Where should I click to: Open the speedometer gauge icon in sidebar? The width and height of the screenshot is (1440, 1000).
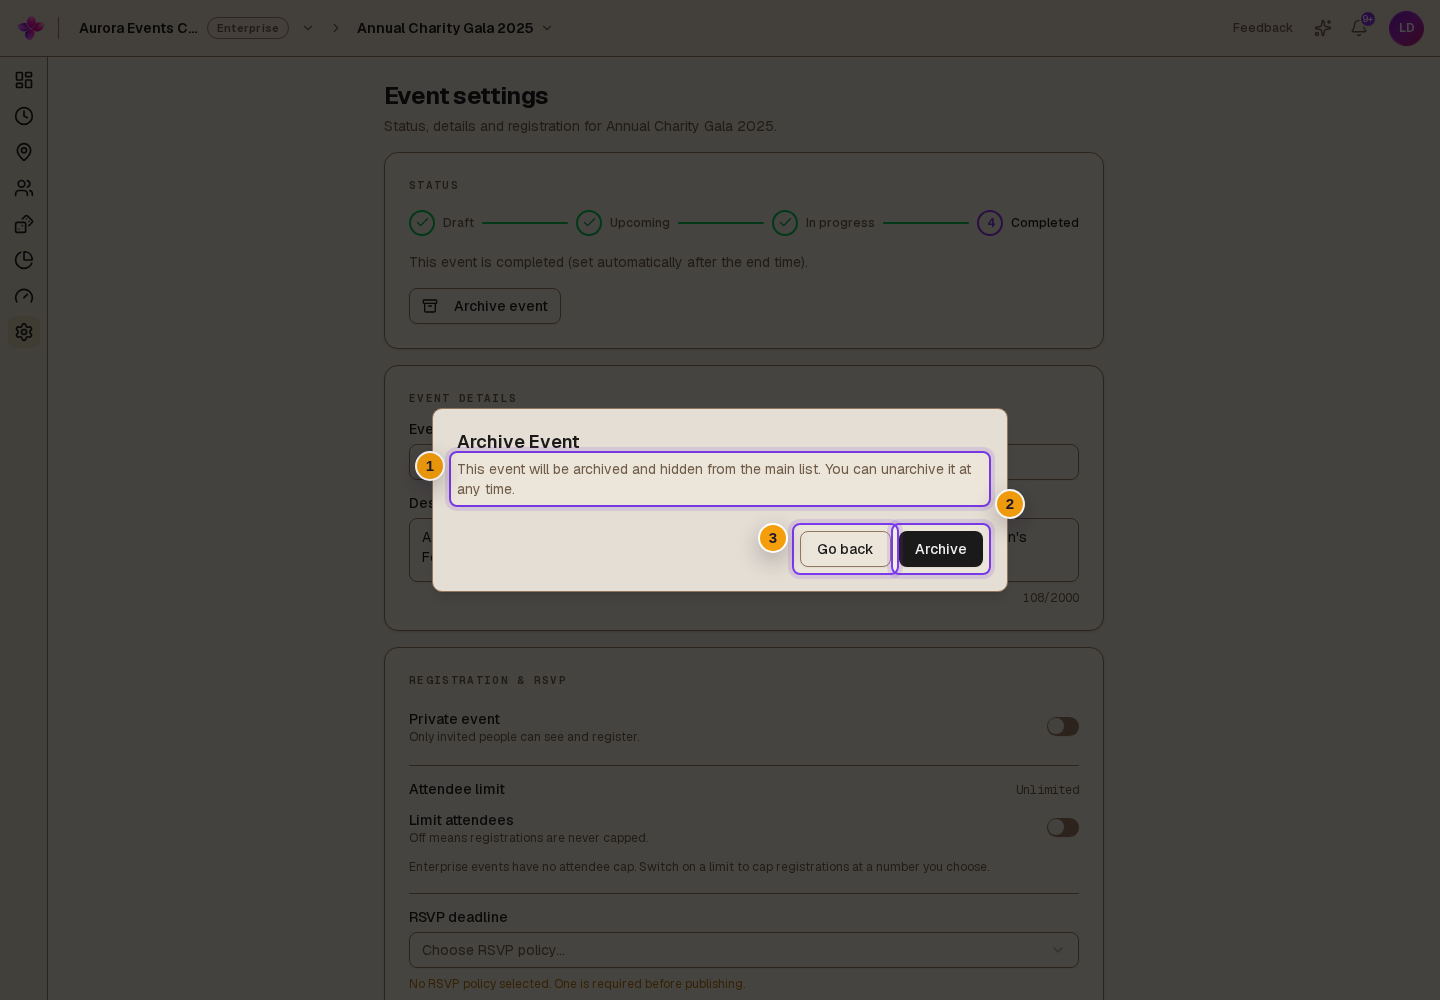(24, 296)
